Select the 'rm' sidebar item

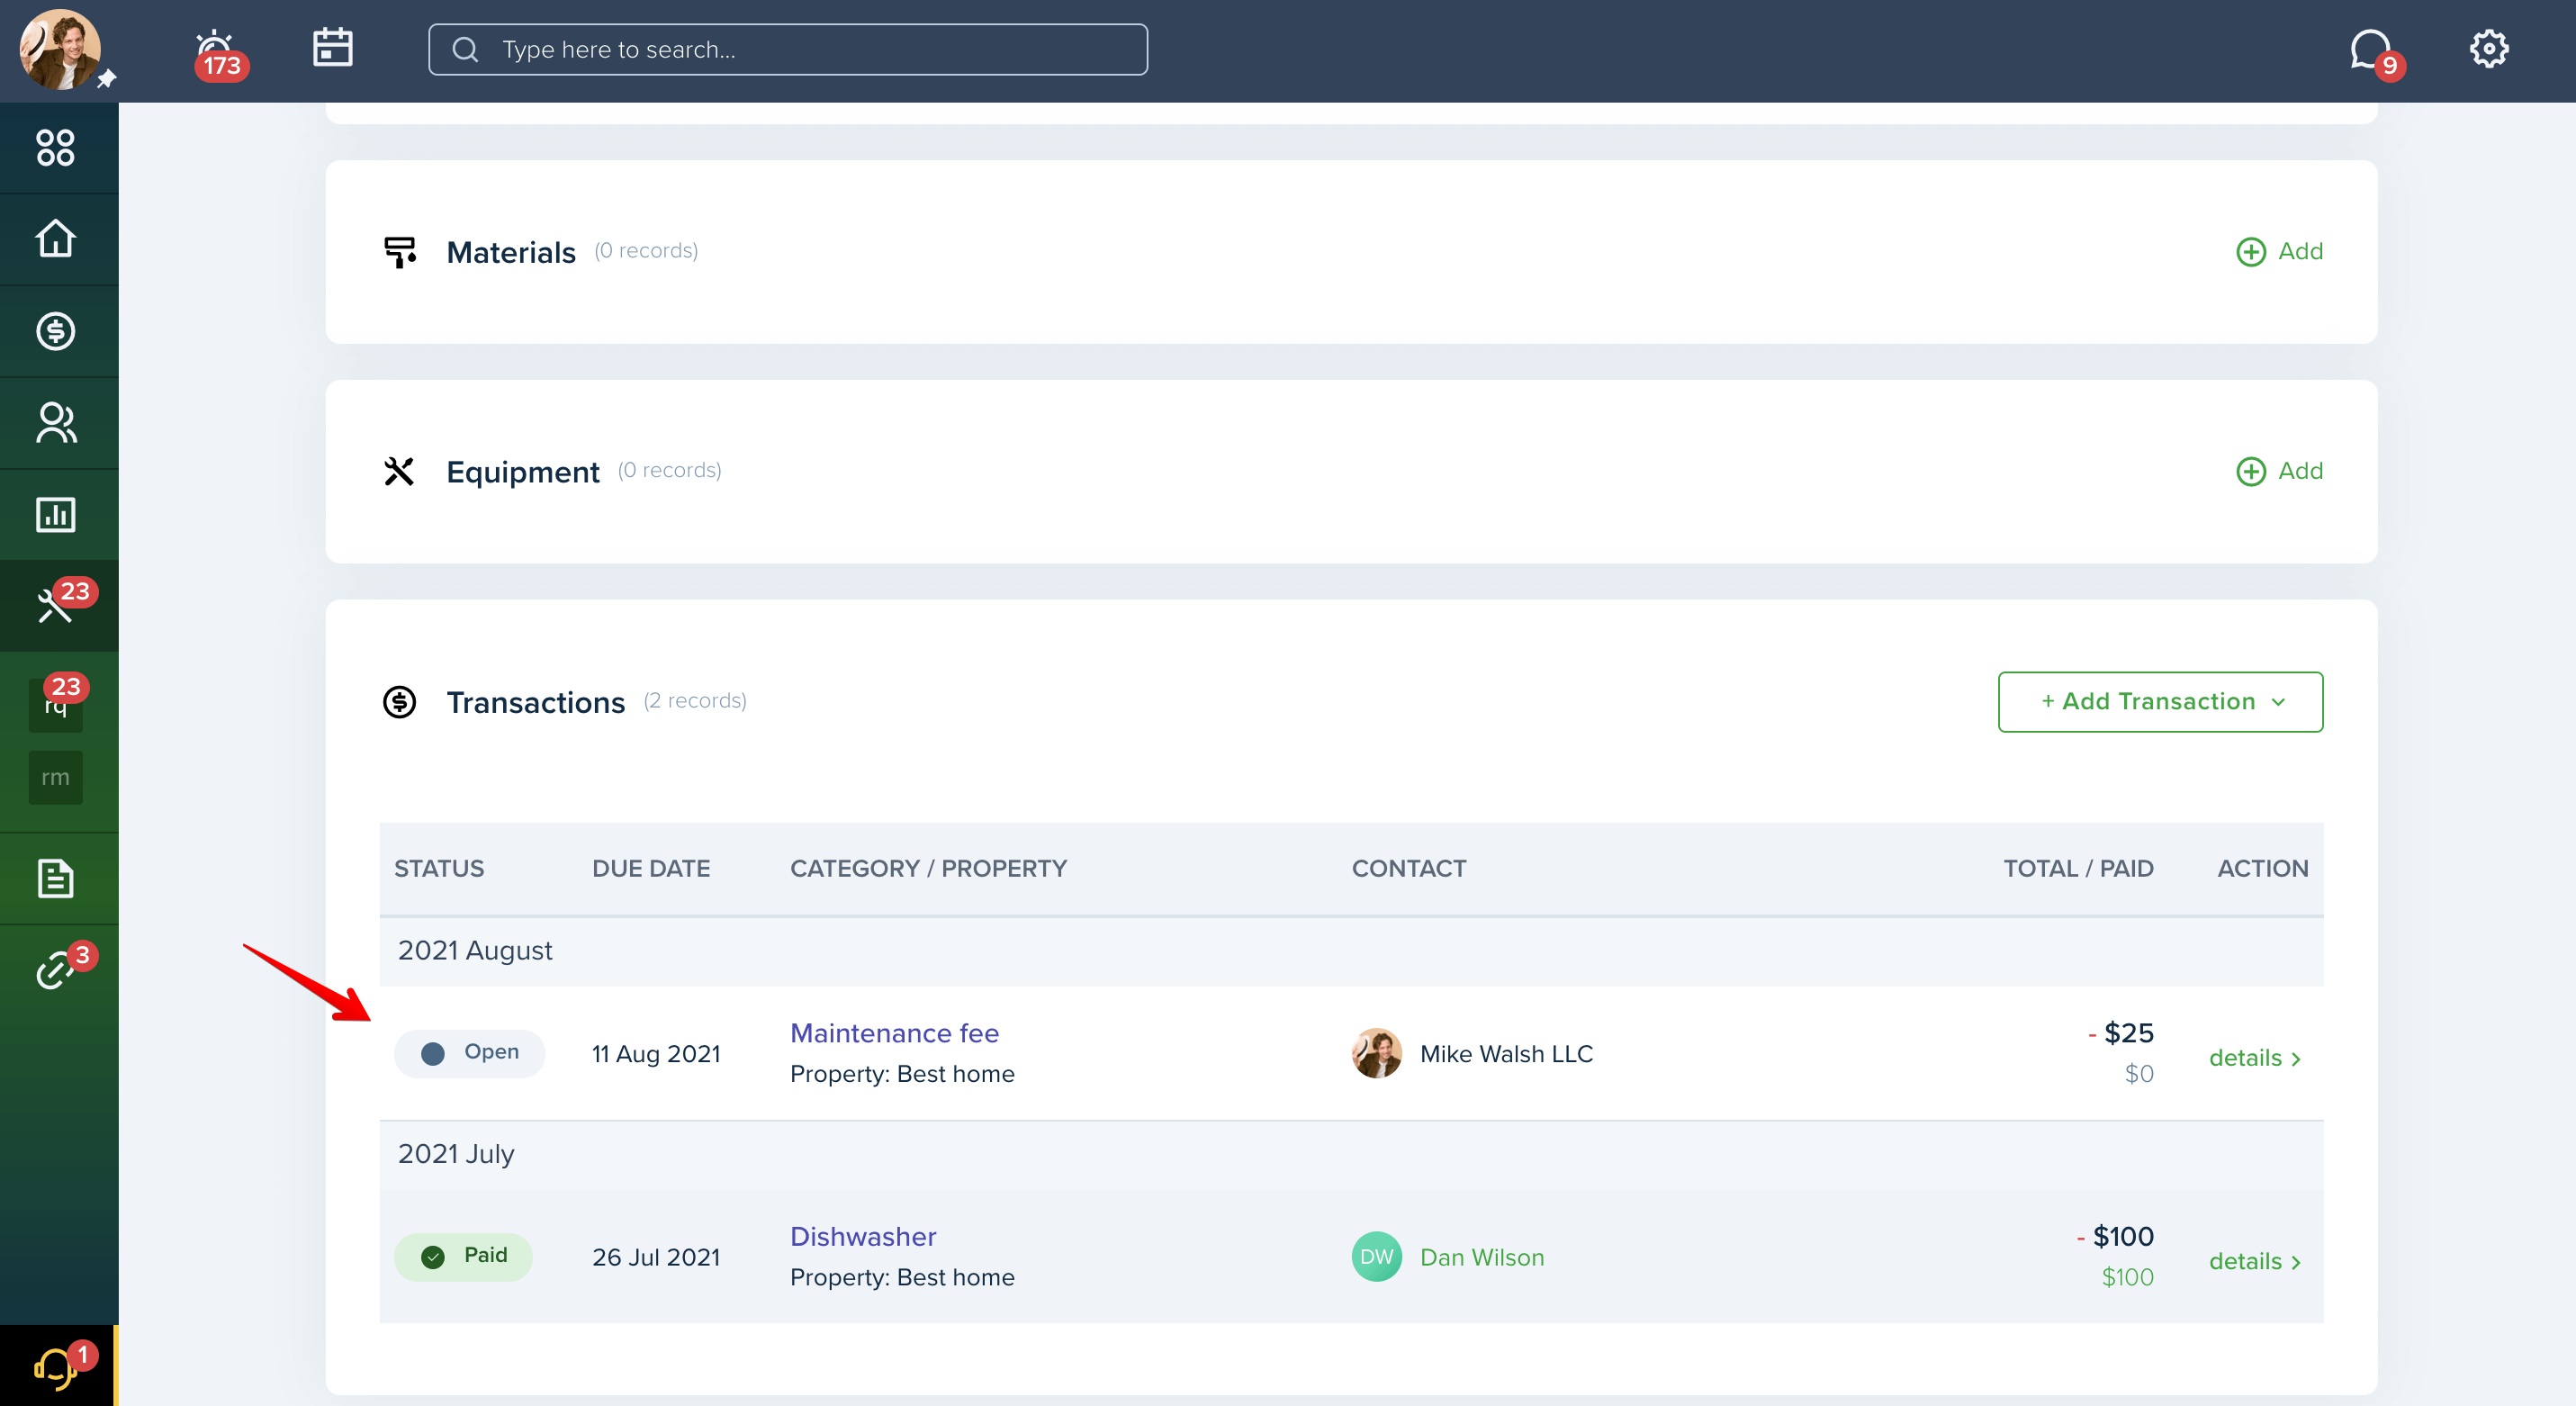pos(56,778)
